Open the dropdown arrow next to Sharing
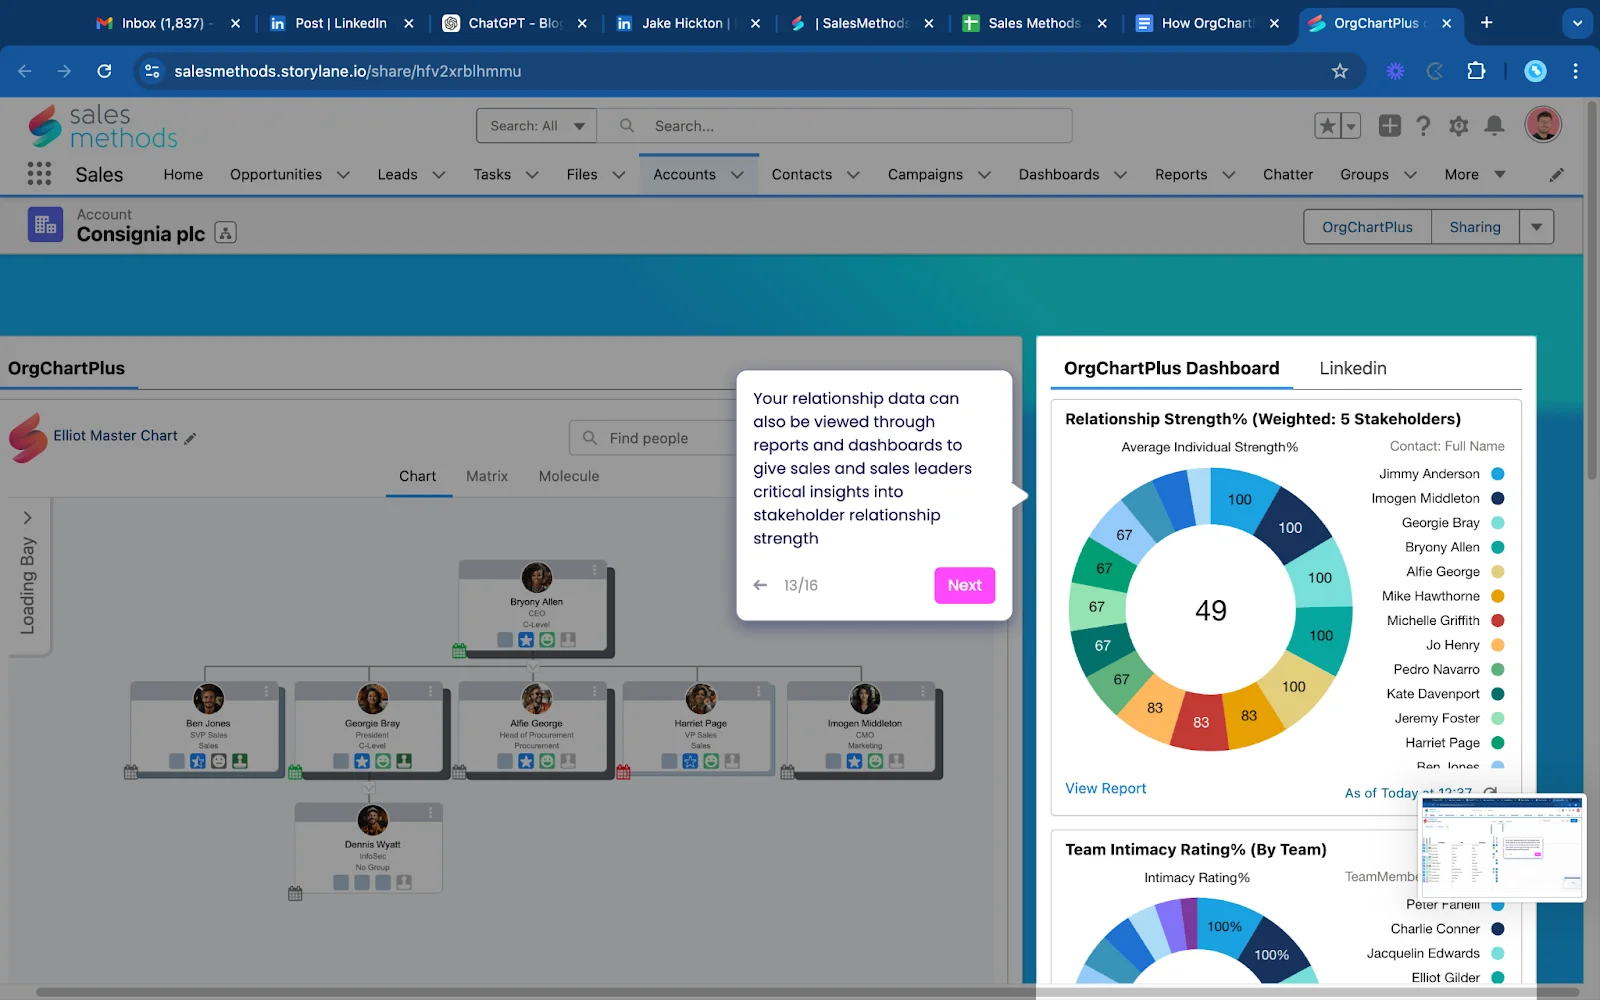Screen dimensions: 1600x1000 [1536, 227]
